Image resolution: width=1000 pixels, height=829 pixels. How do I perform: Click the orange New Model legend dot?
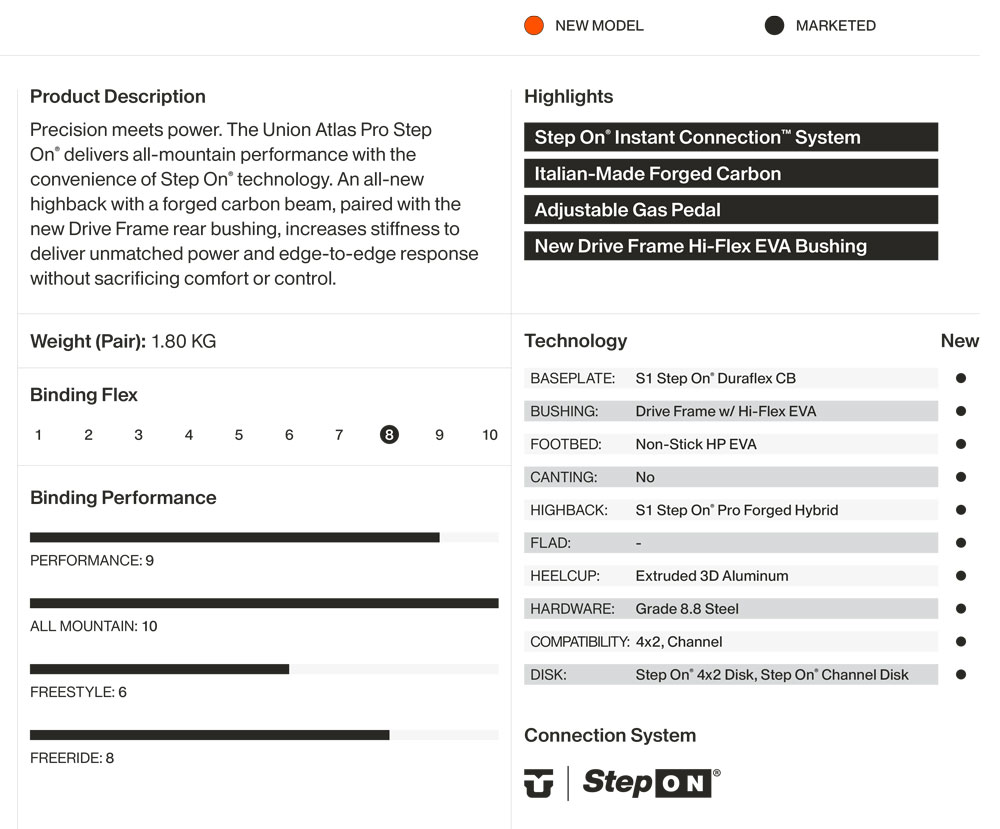[x=534, y=26]
